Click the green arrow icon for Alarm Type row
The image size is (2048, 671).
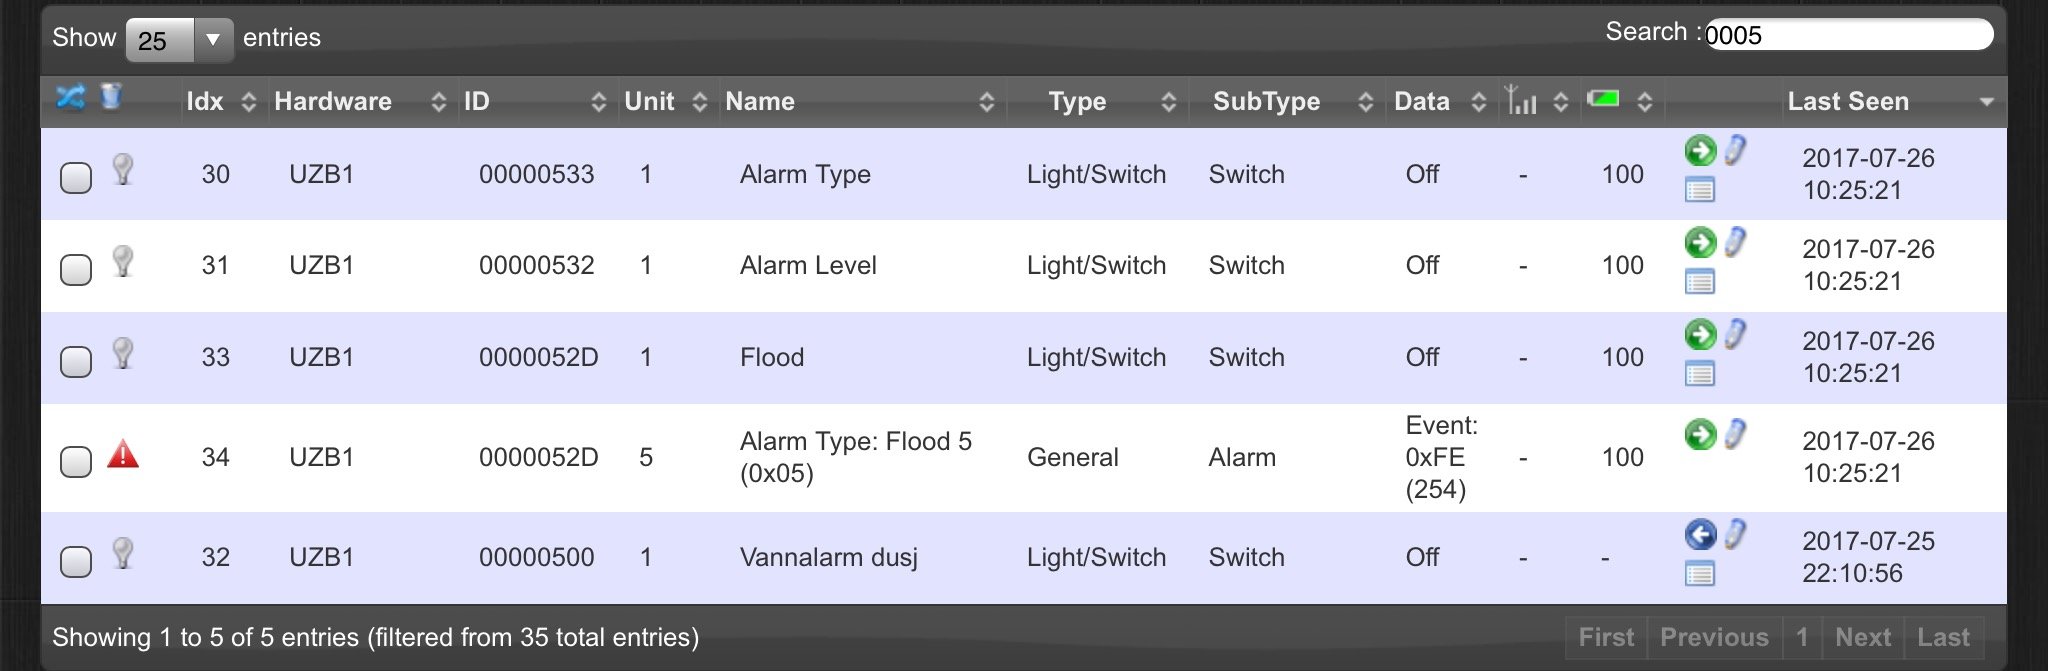[1700, 151]
